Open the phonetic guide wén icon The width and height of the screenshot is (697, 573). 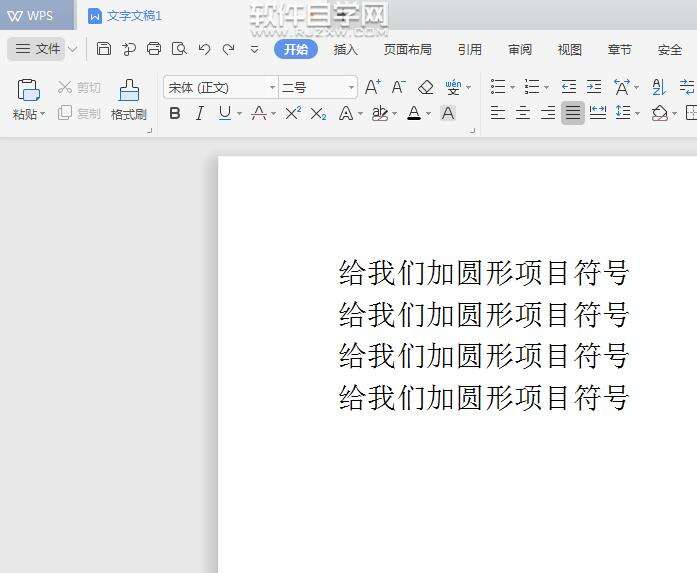click(453, 87)
